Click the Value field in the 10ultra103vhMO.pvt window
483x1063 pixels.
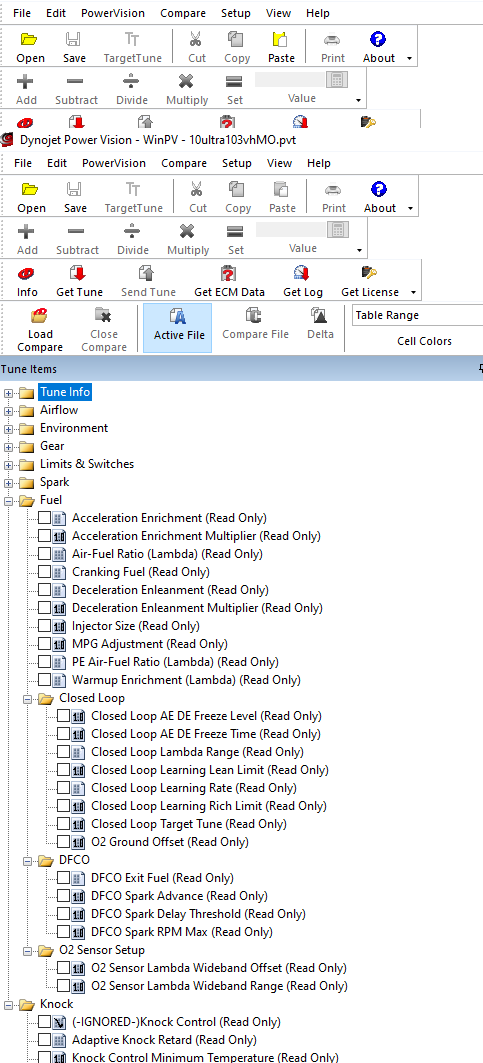coord(291,230)
